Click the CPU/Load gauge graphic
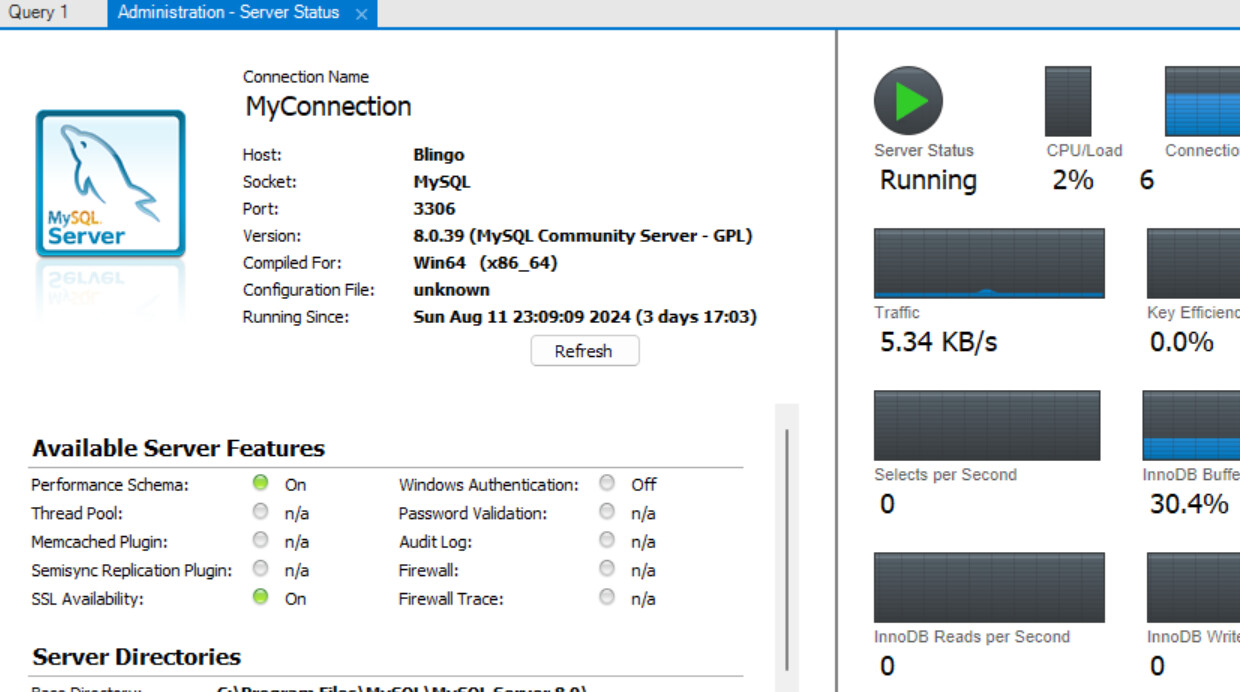This screenshot has width=1240, height=692. coord(1068,101)
